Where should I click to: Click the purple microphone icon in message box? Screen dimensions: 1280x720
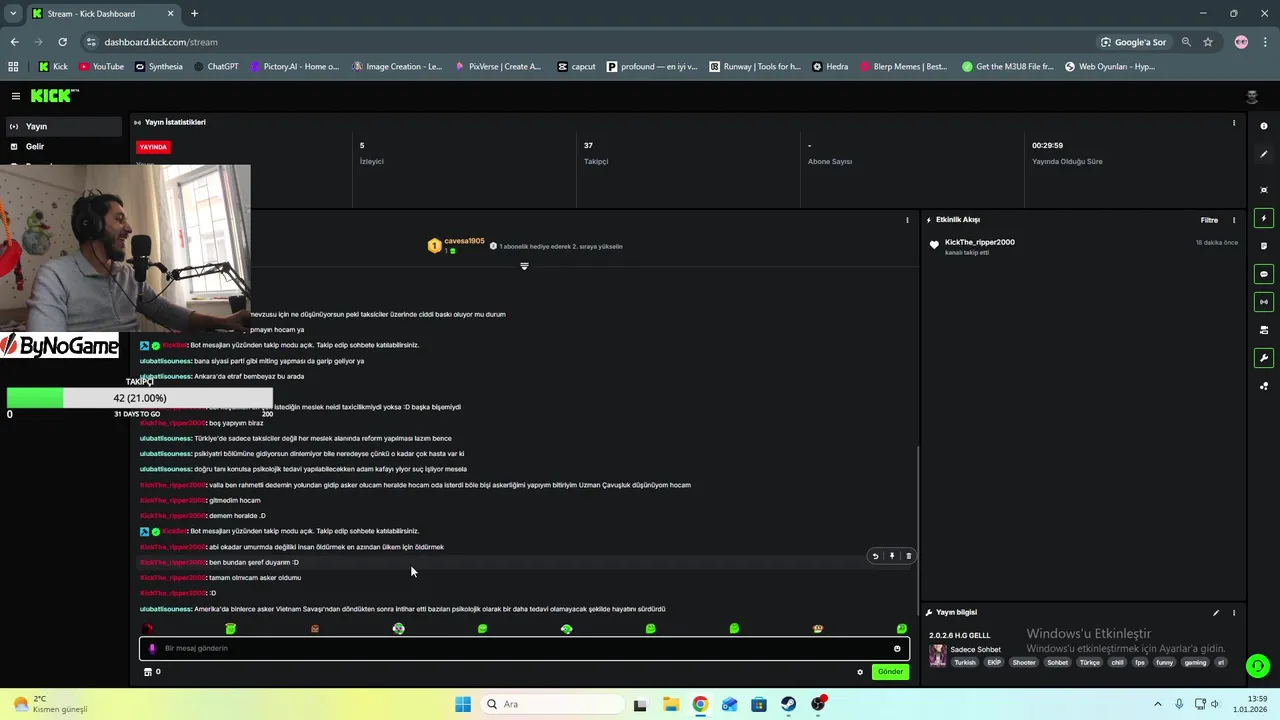tap(152, 648)
